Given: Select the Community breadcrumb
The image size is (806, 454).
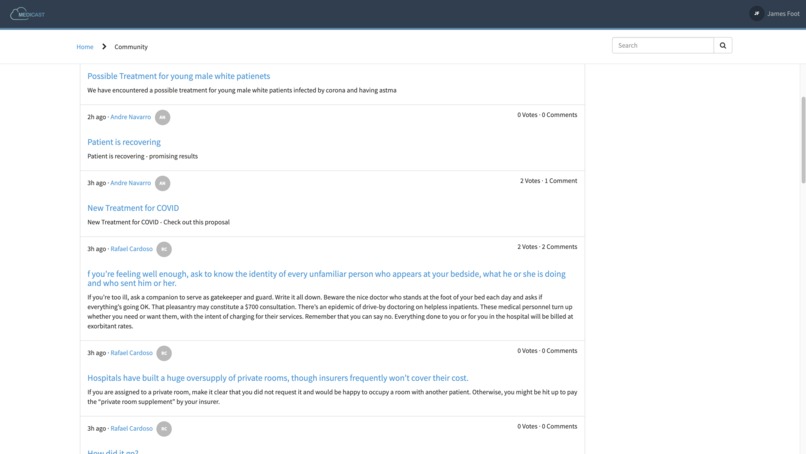Looking at the screenshot, I should click(x=131, y=47).
